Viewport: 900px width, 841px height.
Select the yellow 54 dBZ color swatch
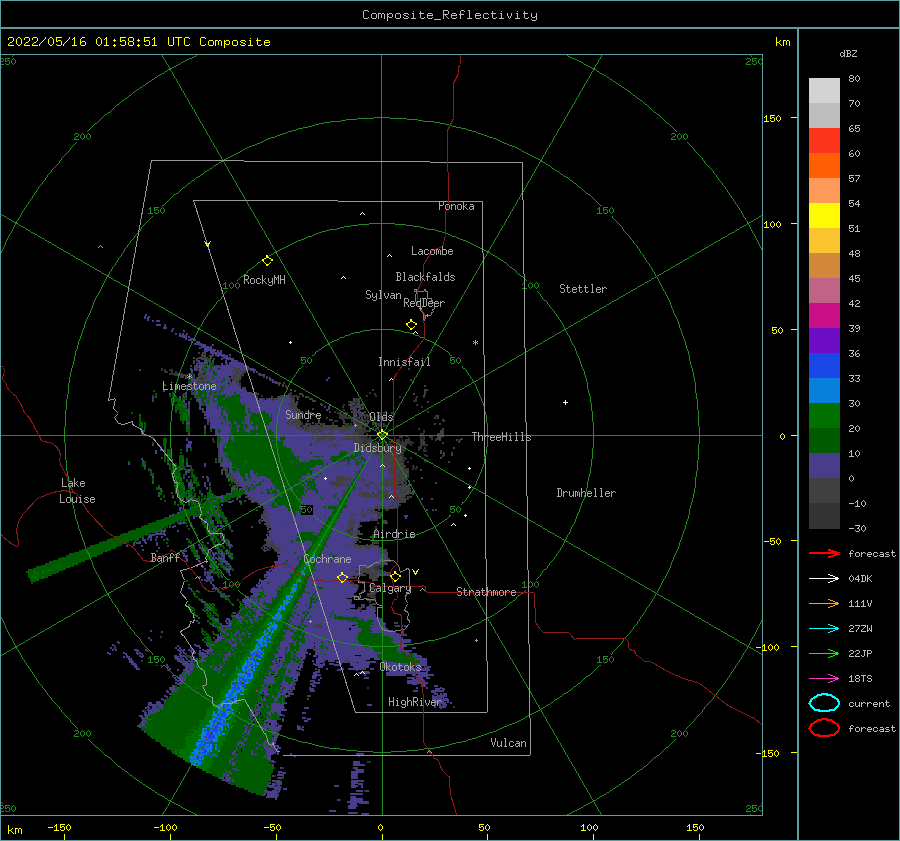coord(824,215)
